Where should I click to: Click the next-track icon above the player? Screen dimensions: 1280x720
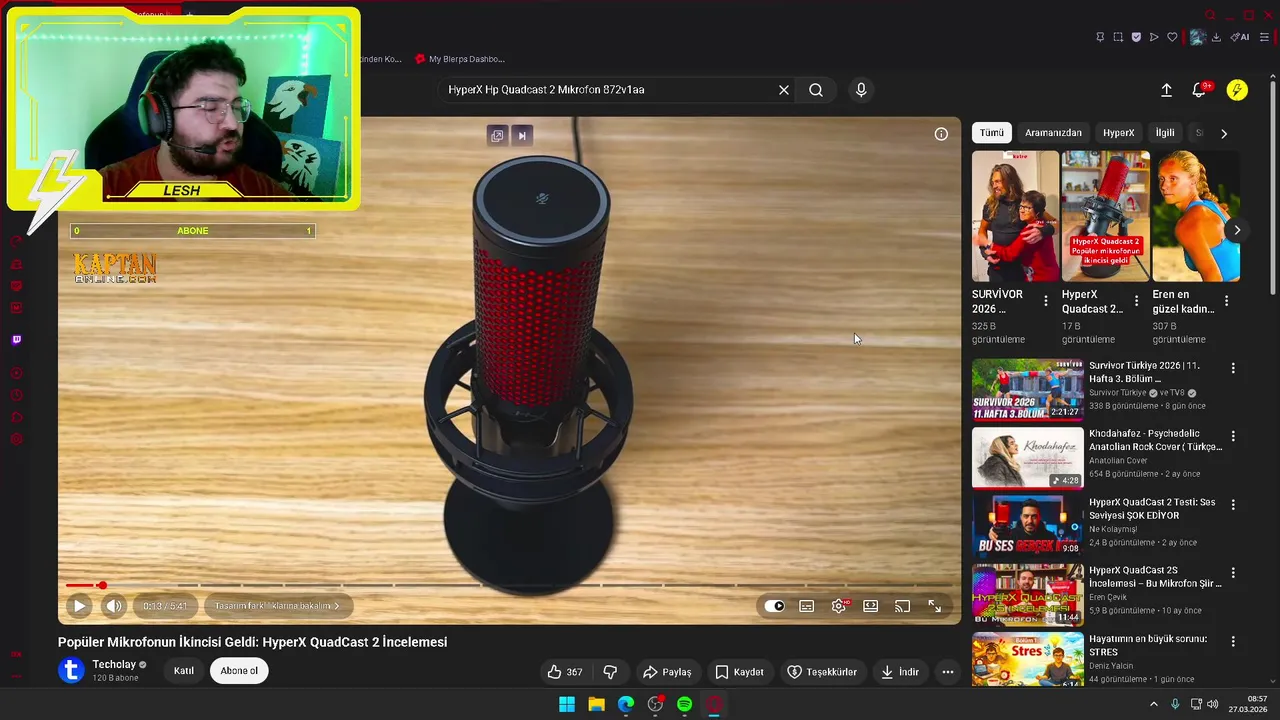[x=521, y=136]
